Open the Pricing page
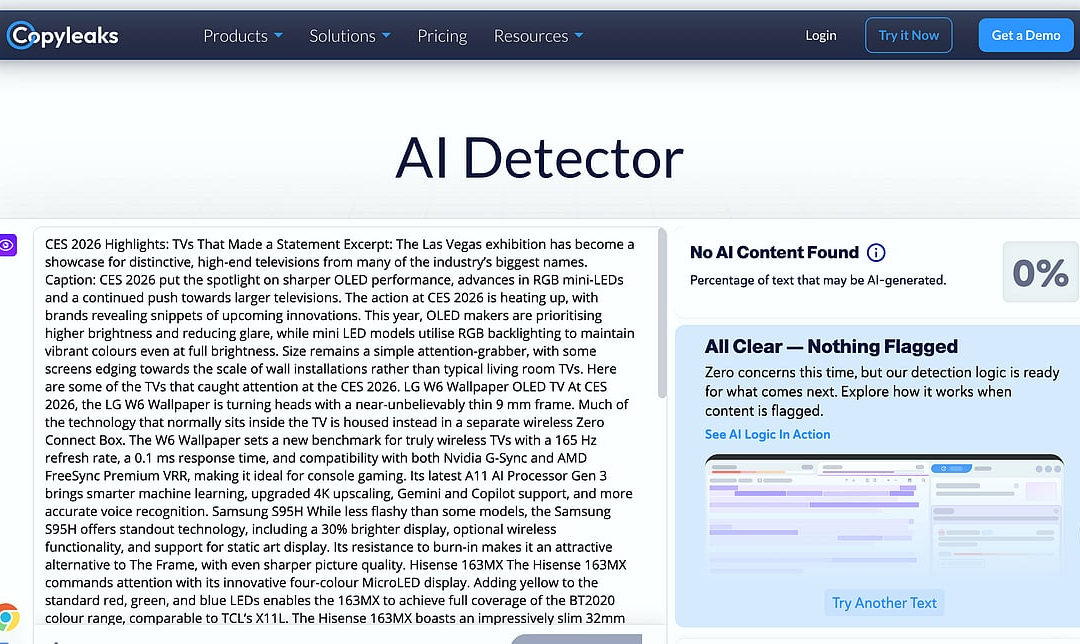Image resolution: width=1080 pixels, height=644 pixels. (x=442, y=36)
